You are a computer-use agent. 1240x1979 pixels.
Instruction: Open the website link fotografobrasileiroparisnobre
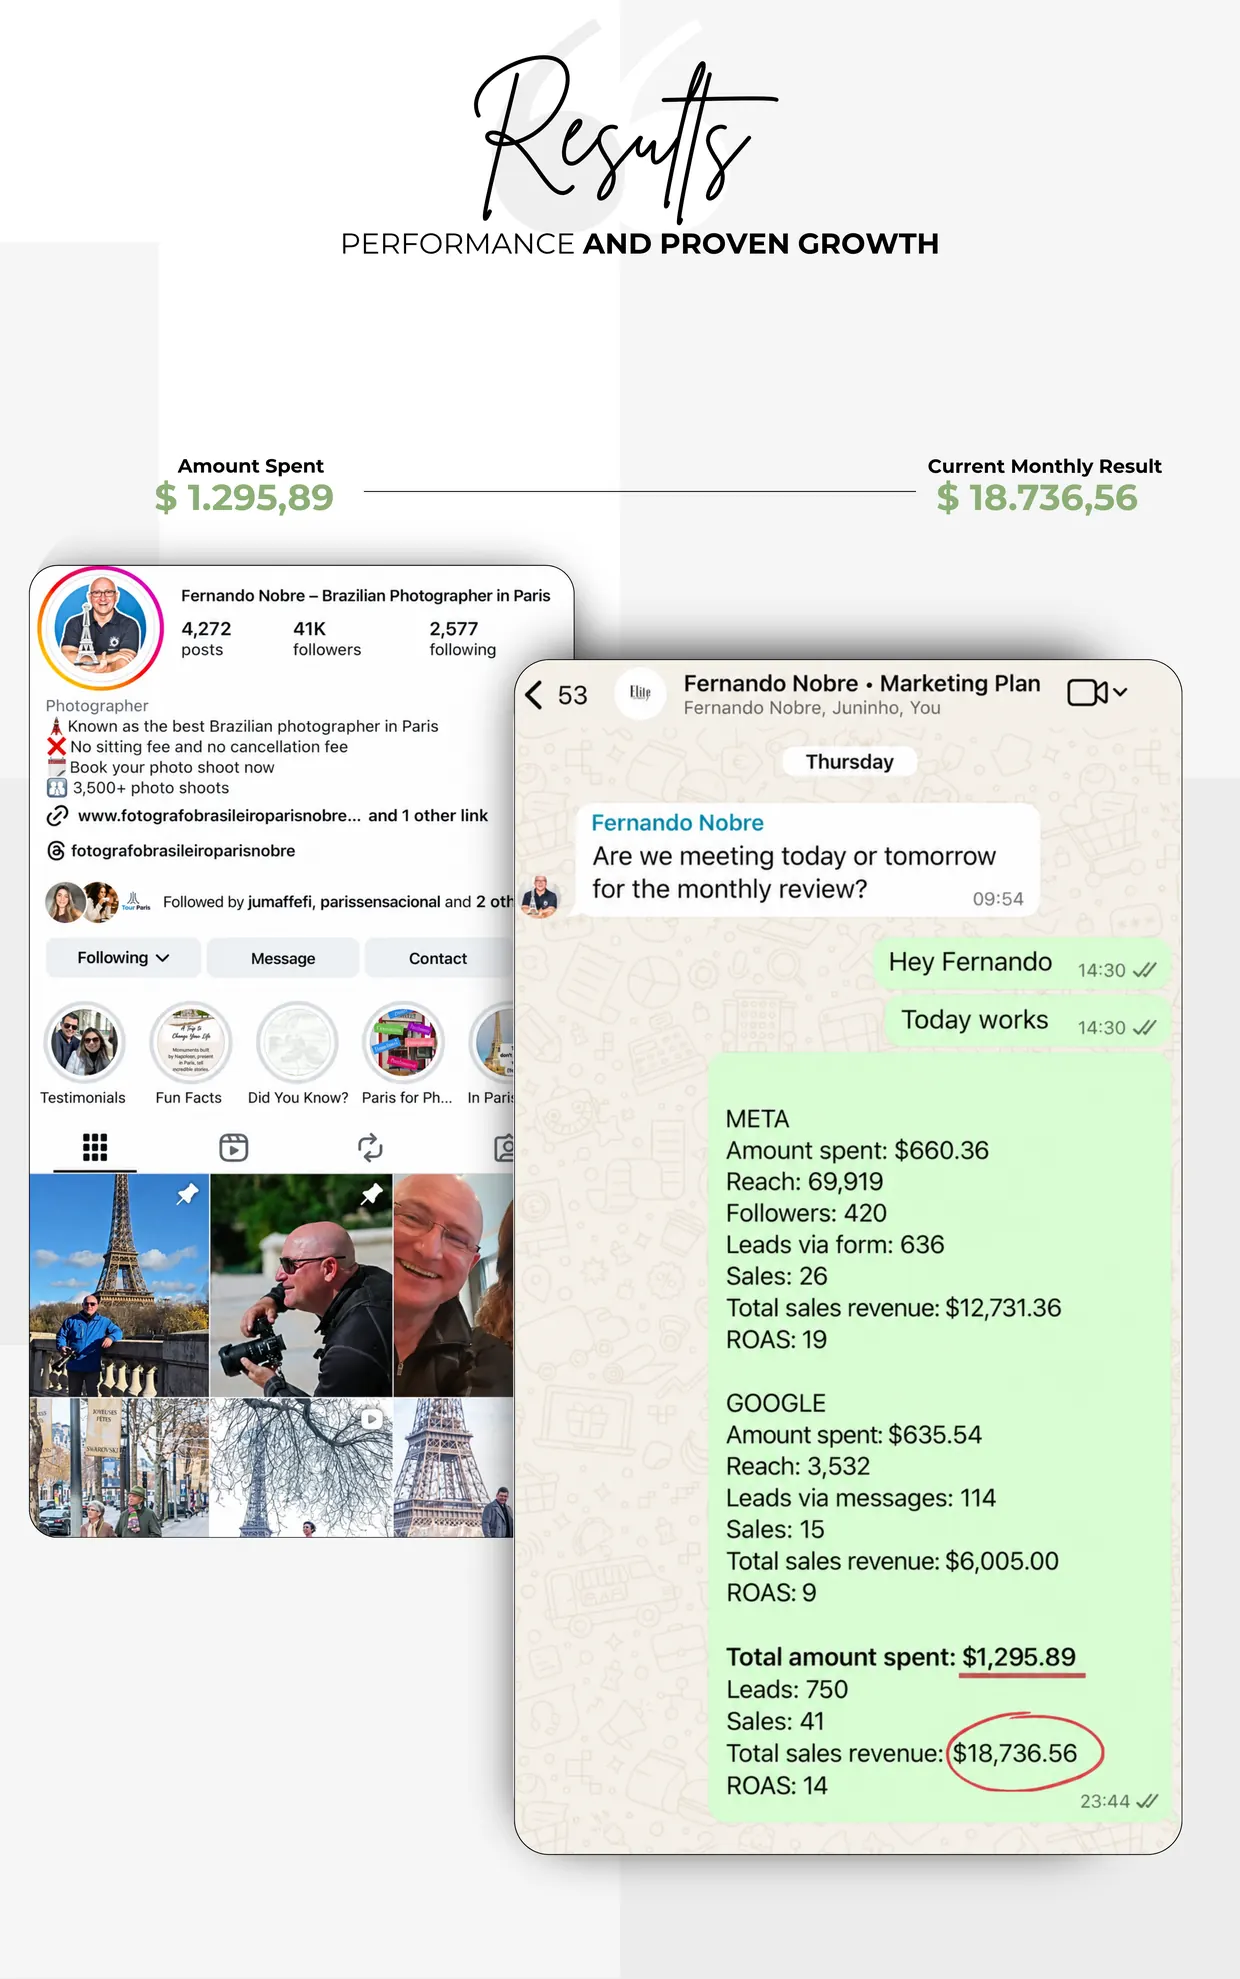[219, 816]
